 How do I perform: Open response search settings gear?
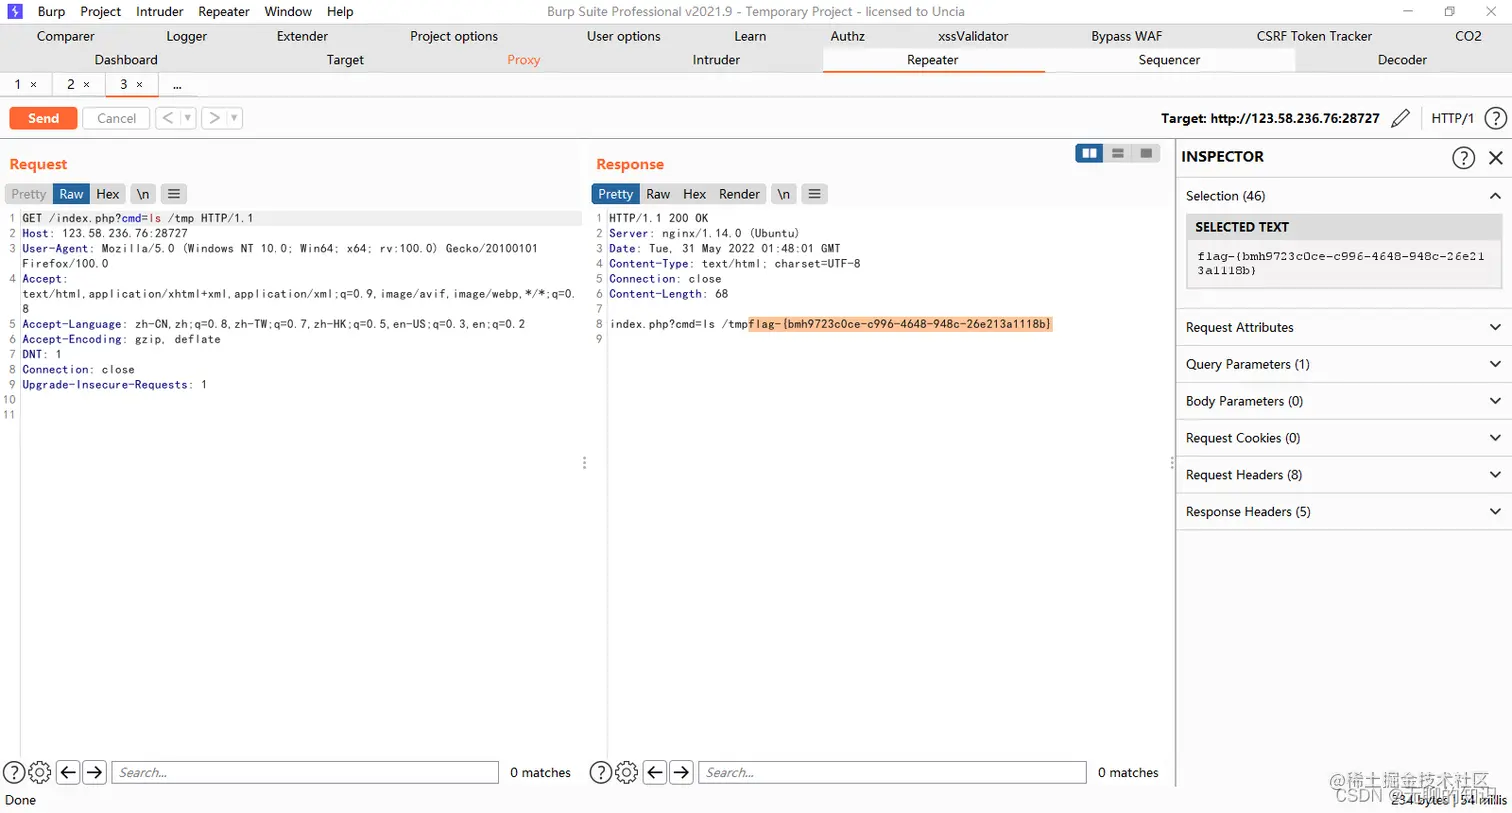[627, 772]
